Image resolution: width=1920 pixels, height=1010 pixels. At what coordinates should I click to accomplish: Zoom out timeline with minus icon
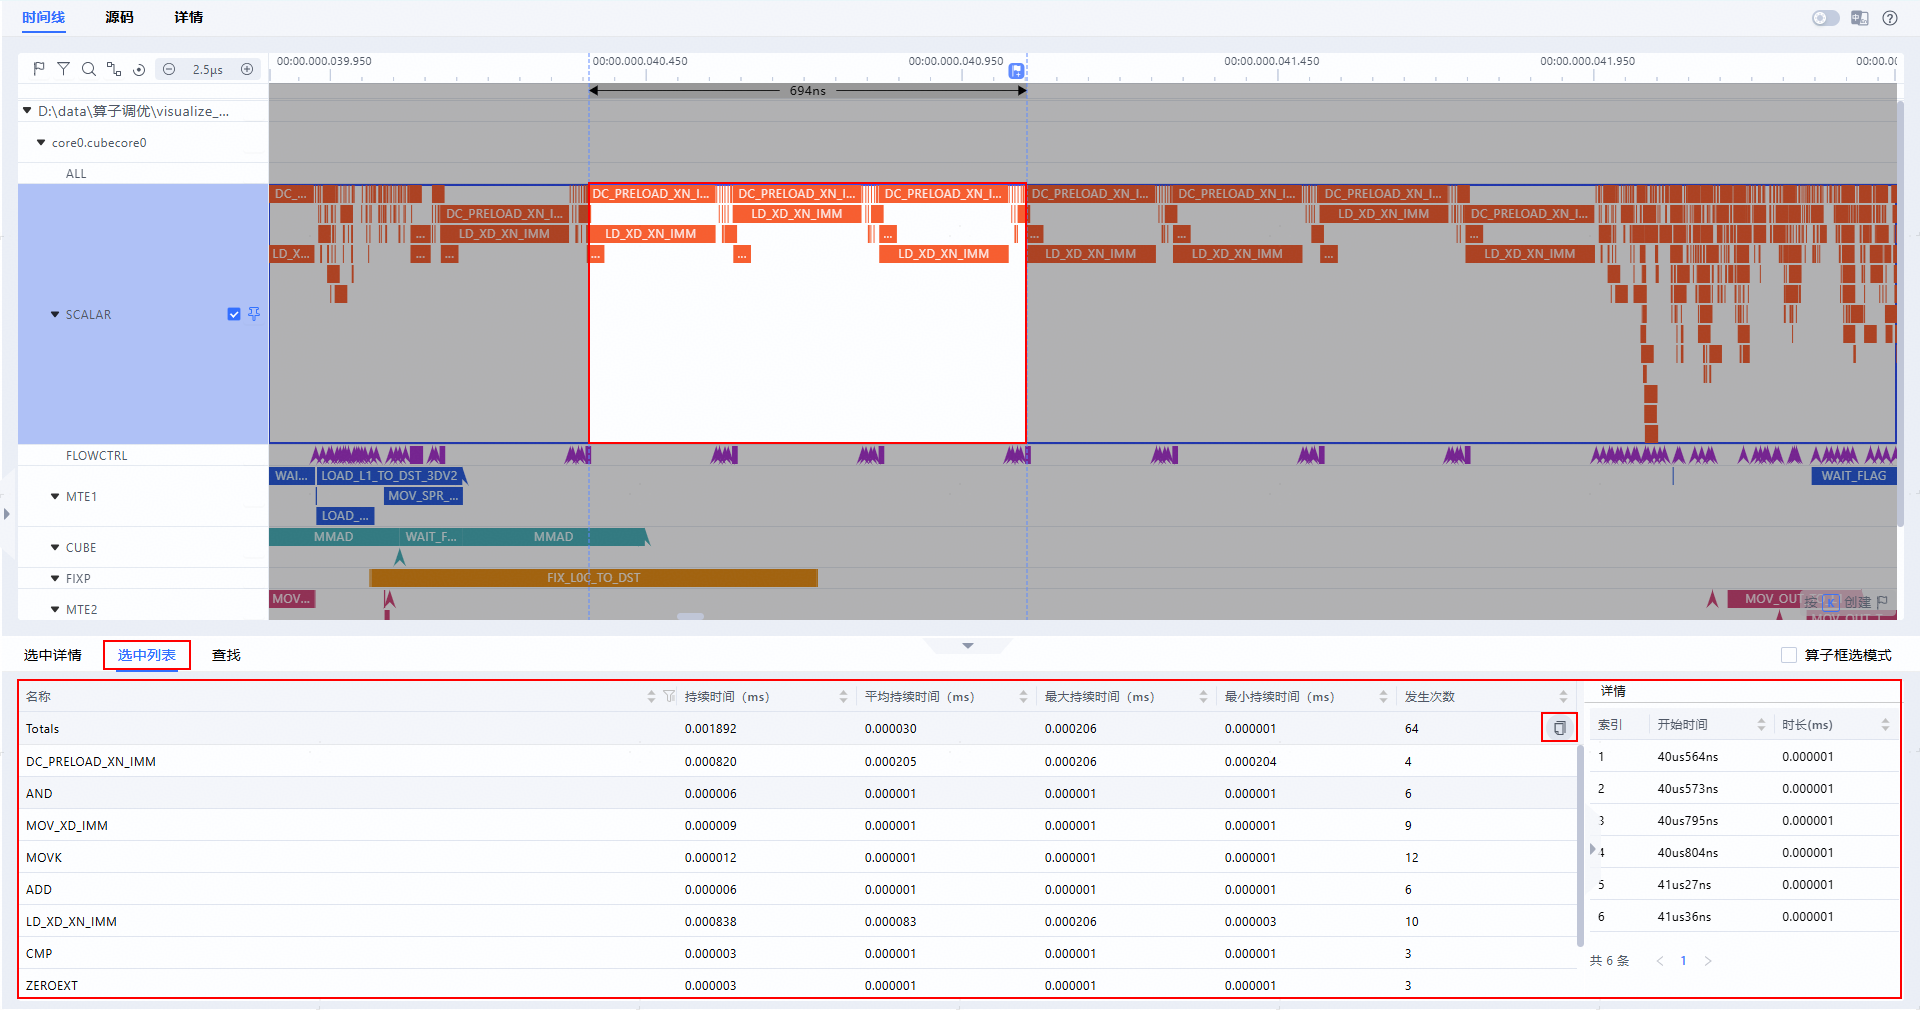pos(169,69)
